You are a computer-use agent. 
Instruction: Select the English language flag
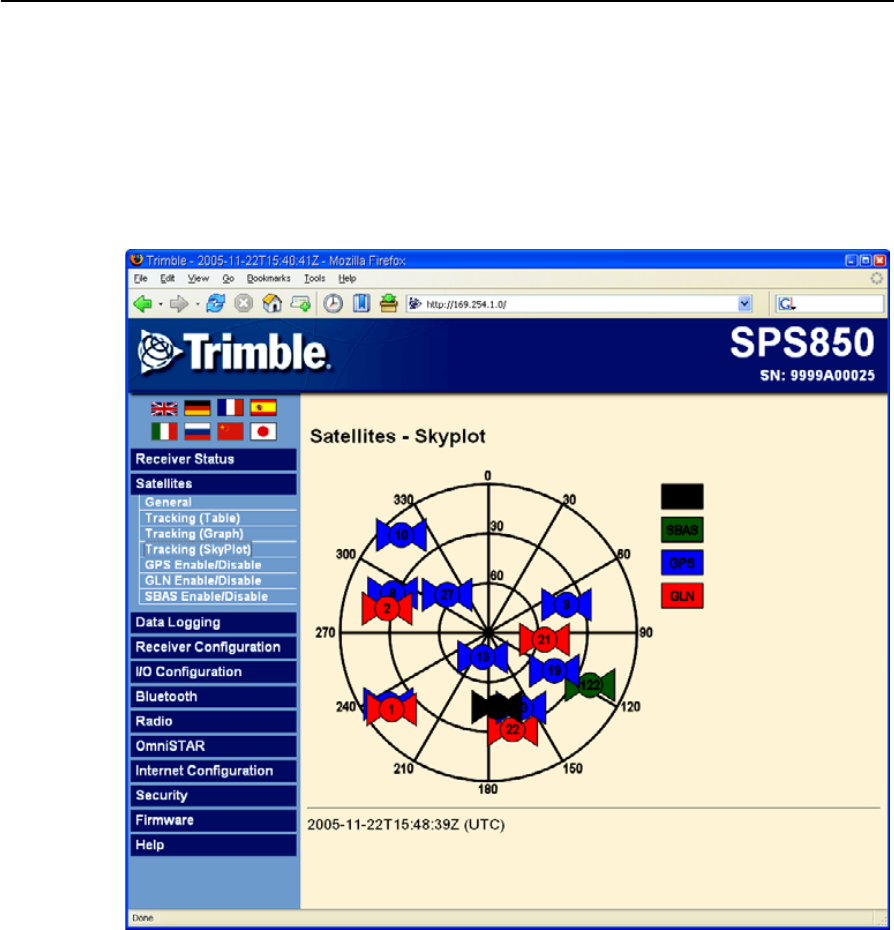click(x=164, y=408)
